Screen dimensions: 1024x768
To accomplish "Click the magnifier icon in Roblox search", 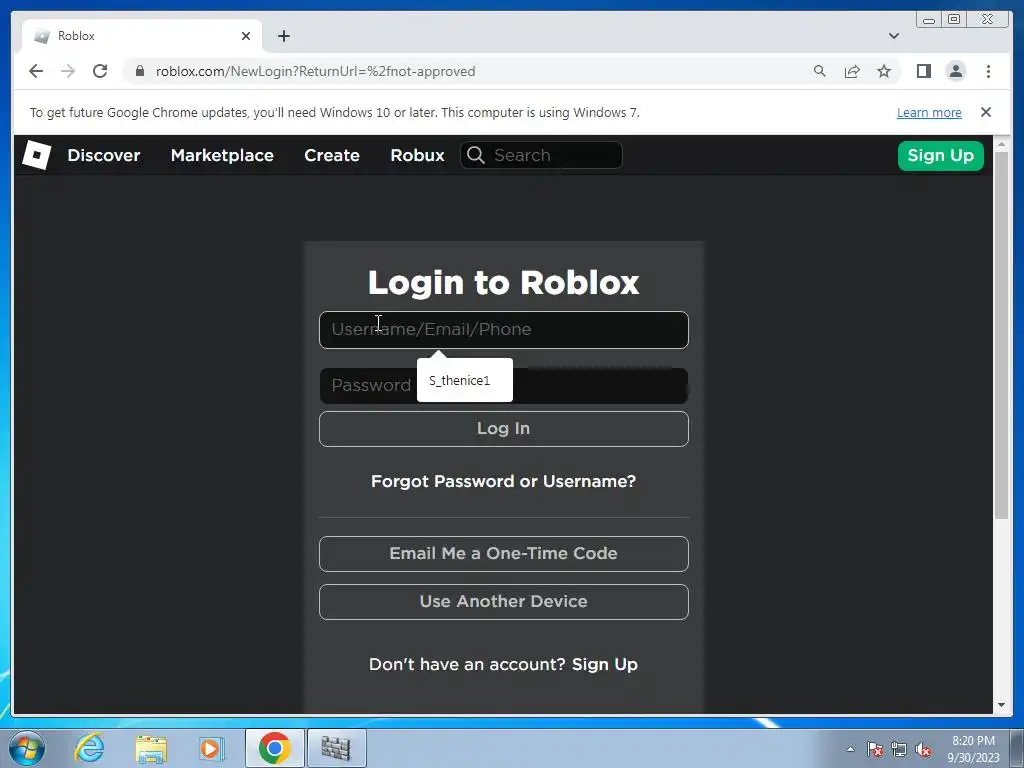I will [x=476, y=155].
